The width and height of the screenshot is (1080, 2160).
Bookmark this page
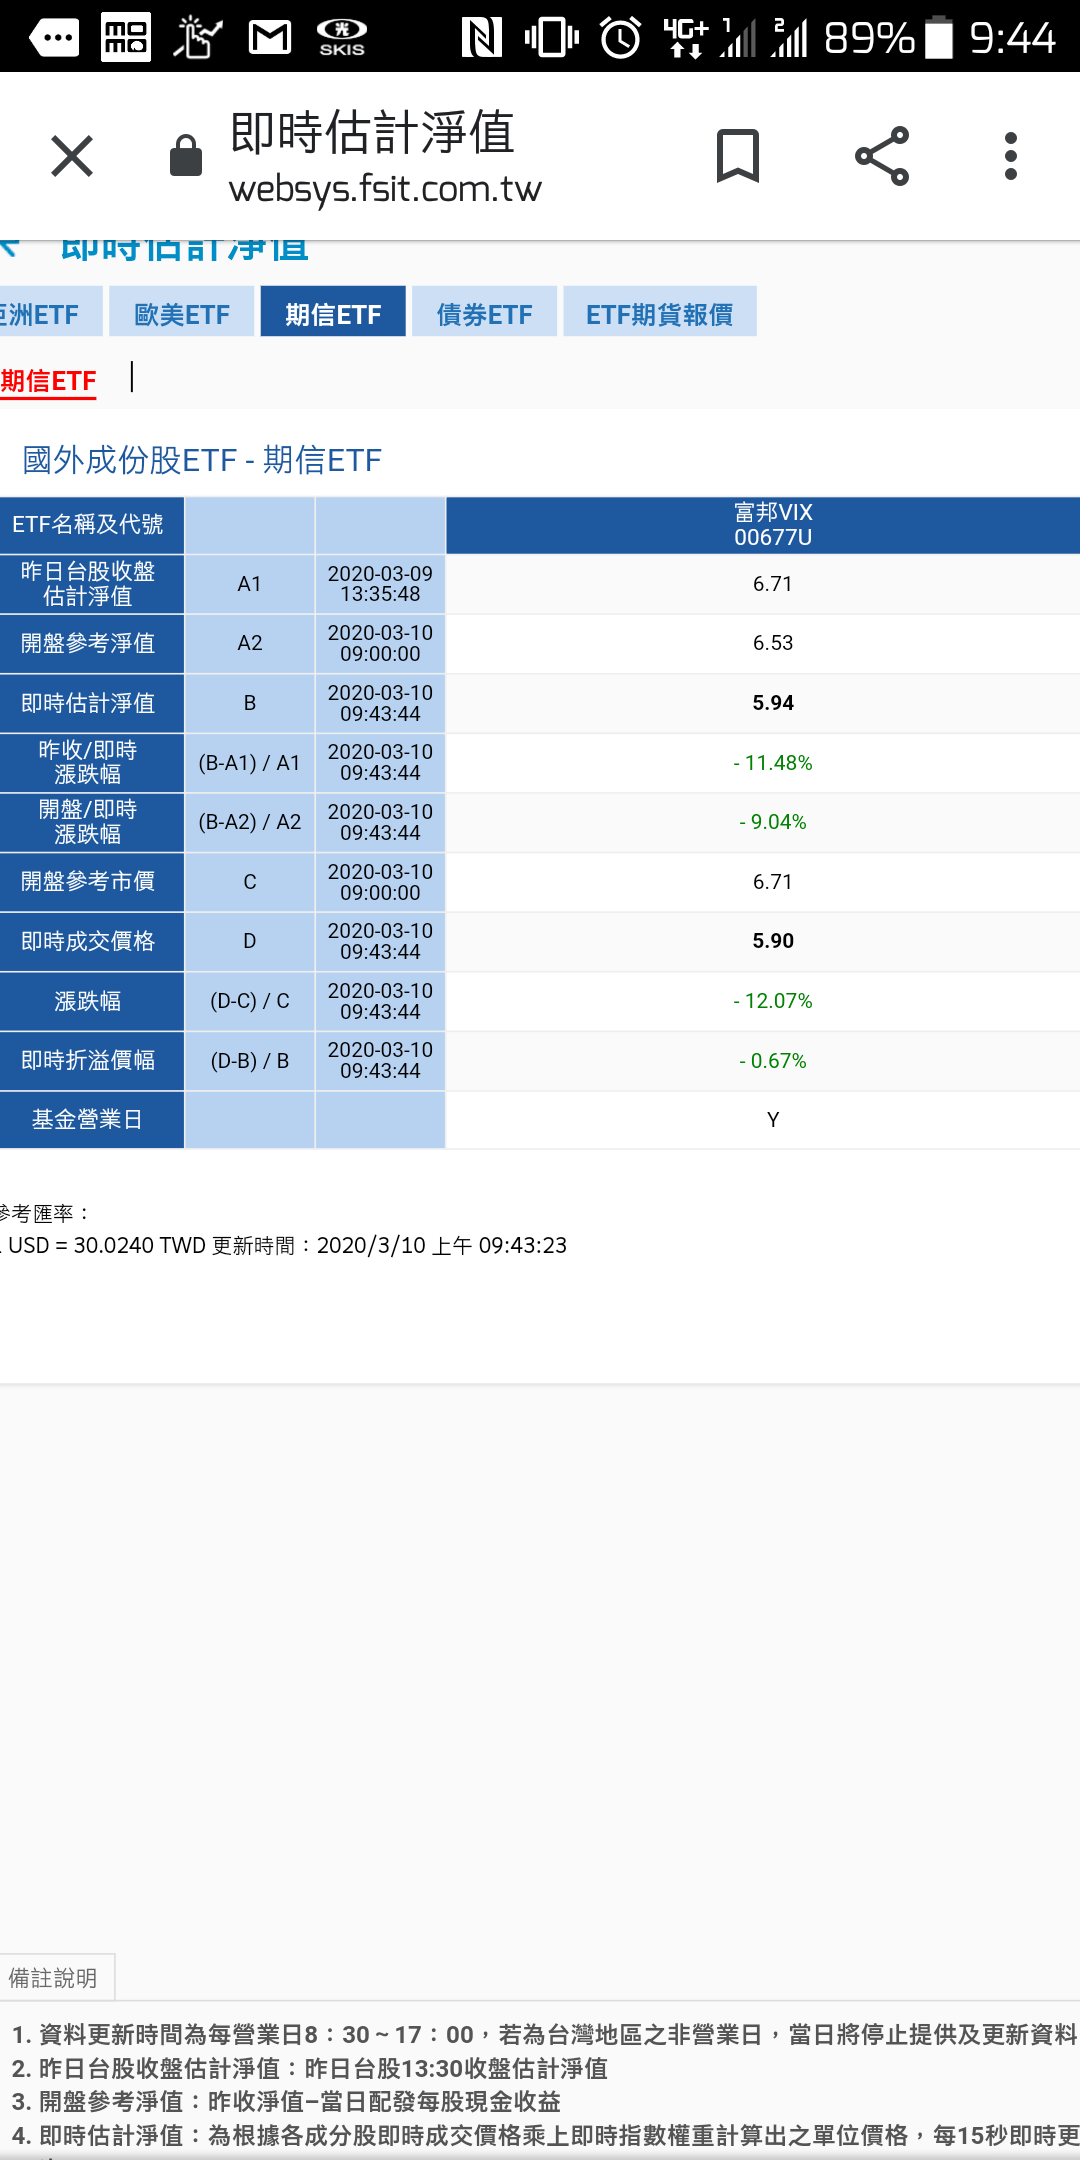click(738, 156)
